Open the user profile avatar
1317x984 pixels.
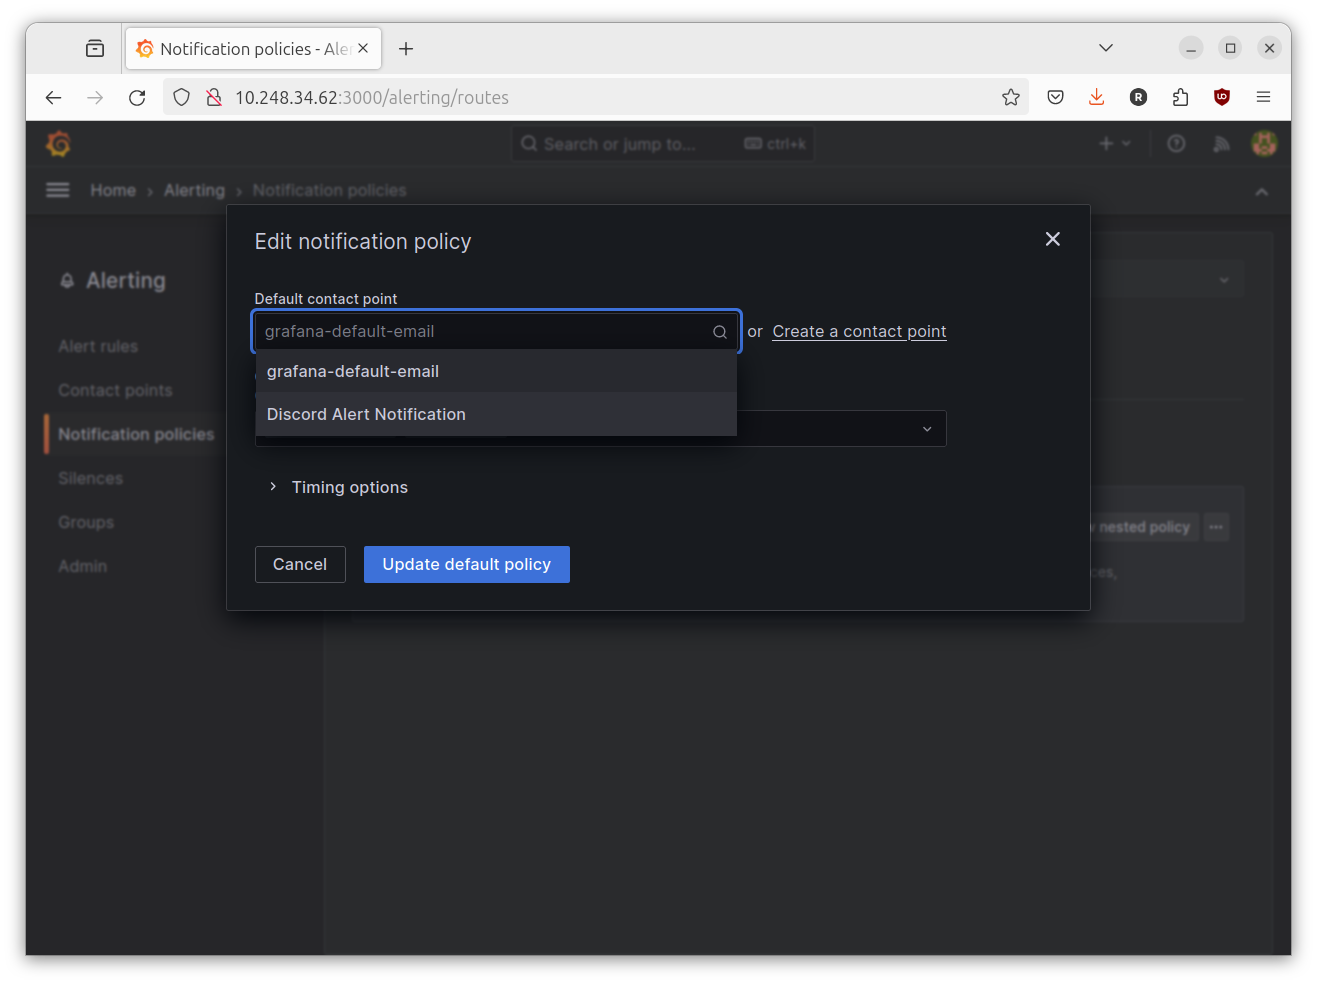1264,144
